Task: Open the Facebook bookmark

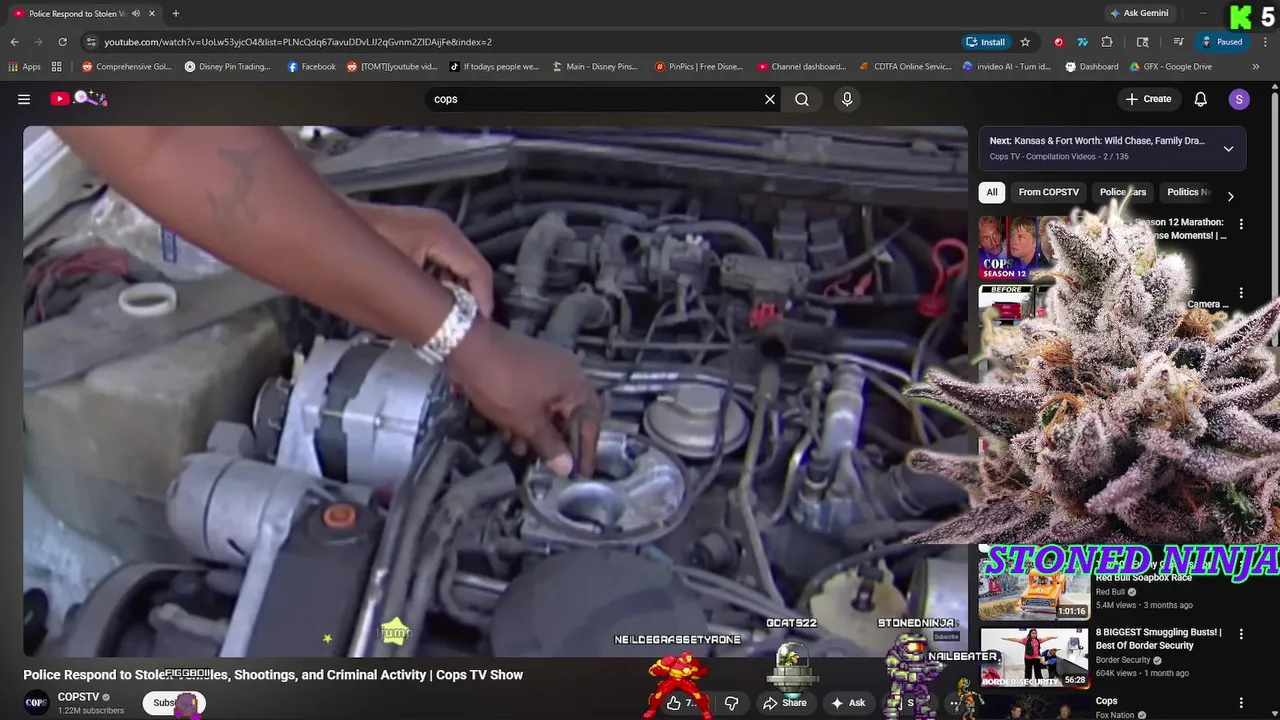Action: point(311,67)
